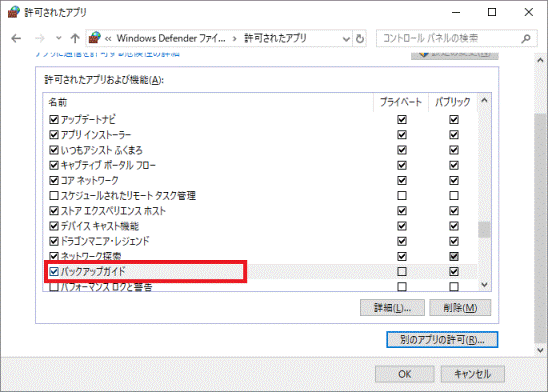Viewport: 548px width, 392px height.
Task: Select the キャプティブ ポータル フロー row text
Action: pyautogui.click(x=108, y=165)
